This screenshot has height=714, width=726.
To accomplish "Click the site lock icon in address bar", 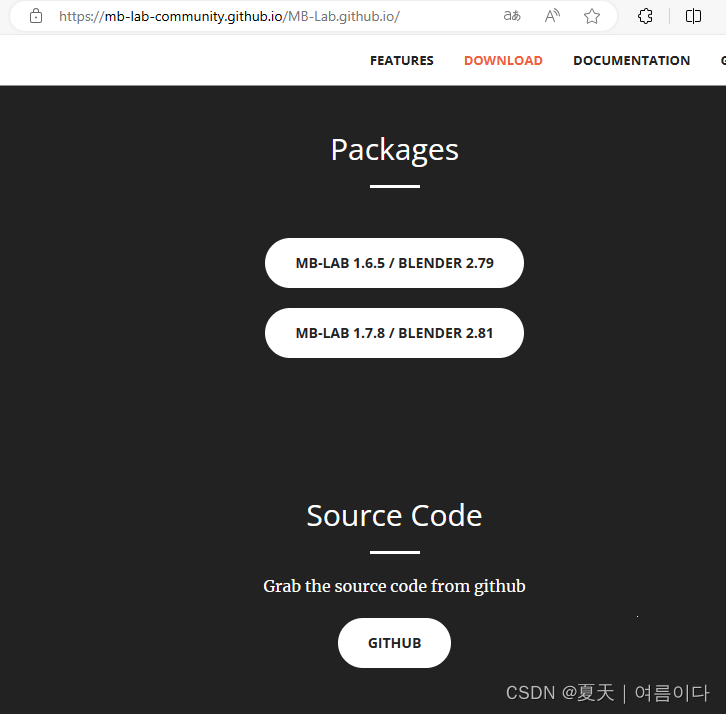I will [x=36, y=16].
